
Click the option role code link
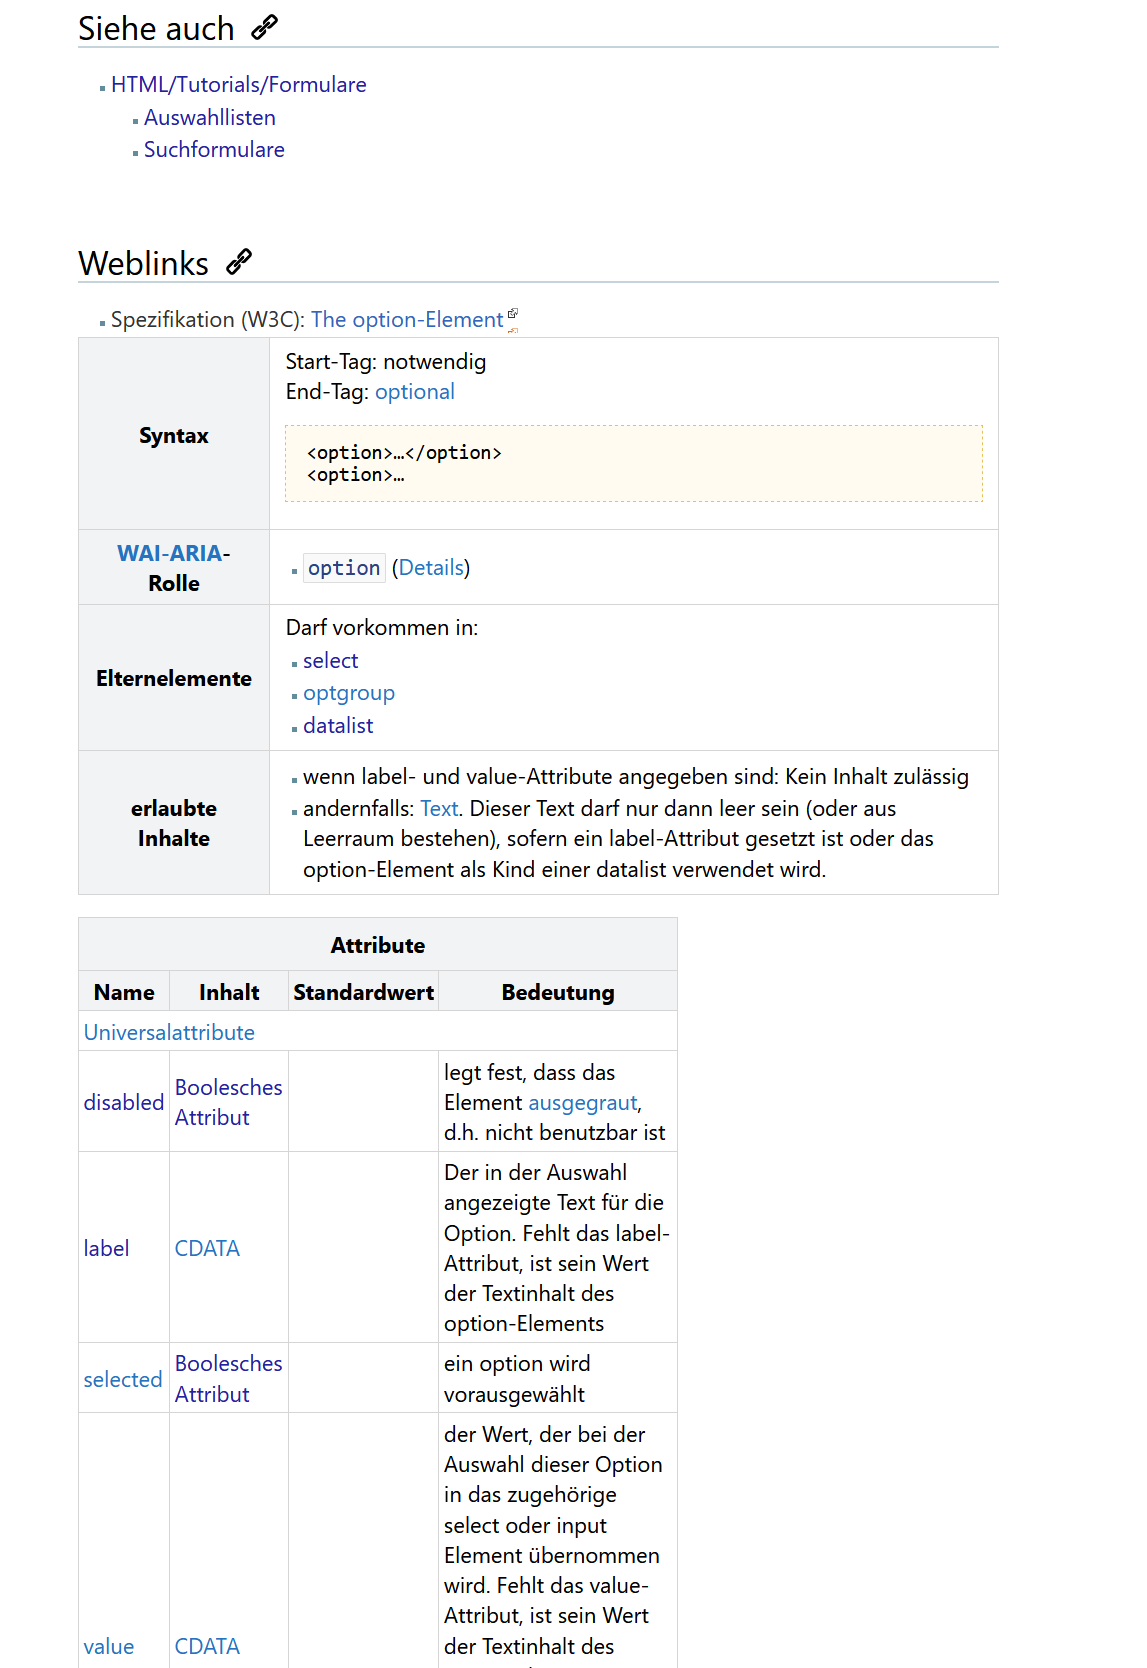point(343,568)
